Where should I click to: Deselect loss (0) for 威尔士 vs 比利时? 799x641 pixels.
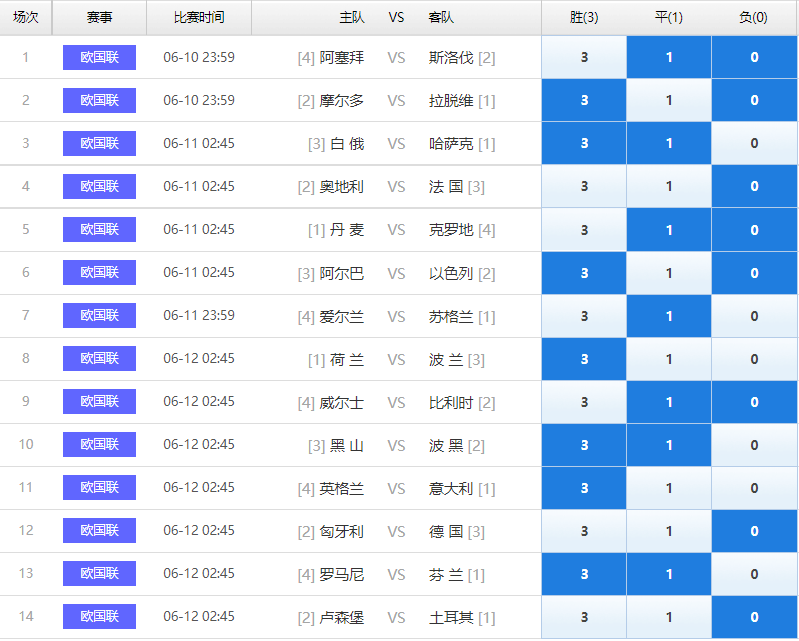click(x=754, y=402)
